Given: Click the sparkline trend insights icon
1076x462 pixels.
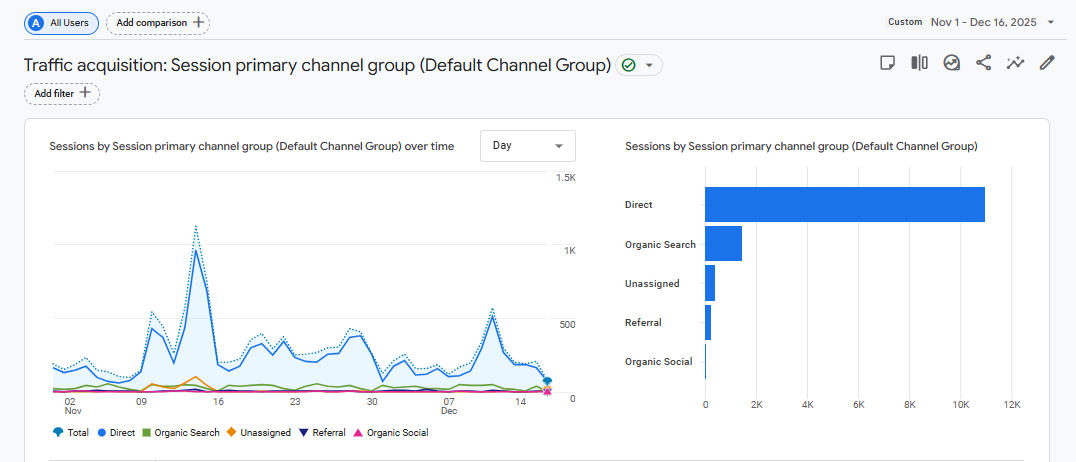Looking at the screenshot, I should pyautogui.click(x=1015, y=63).
